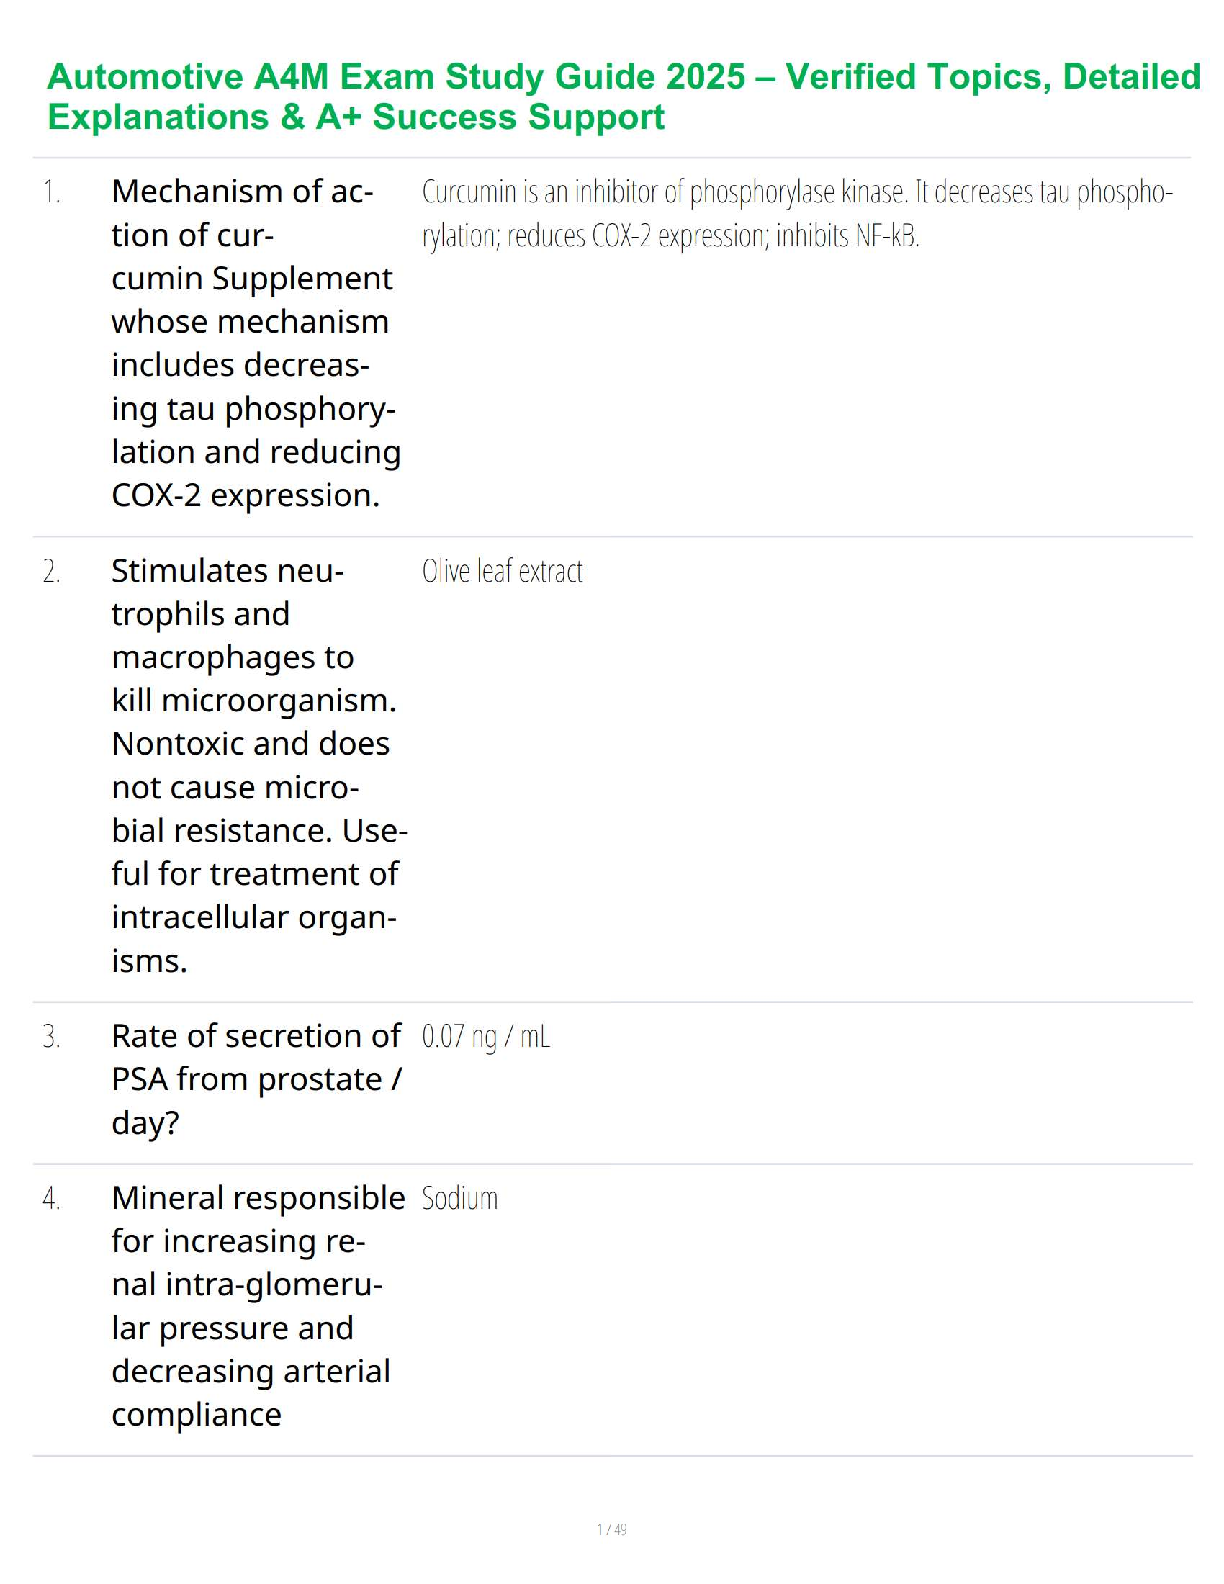Click the neutrophils and macrophages question
The image size is (1224, 1584).
[x=255, y=765]
